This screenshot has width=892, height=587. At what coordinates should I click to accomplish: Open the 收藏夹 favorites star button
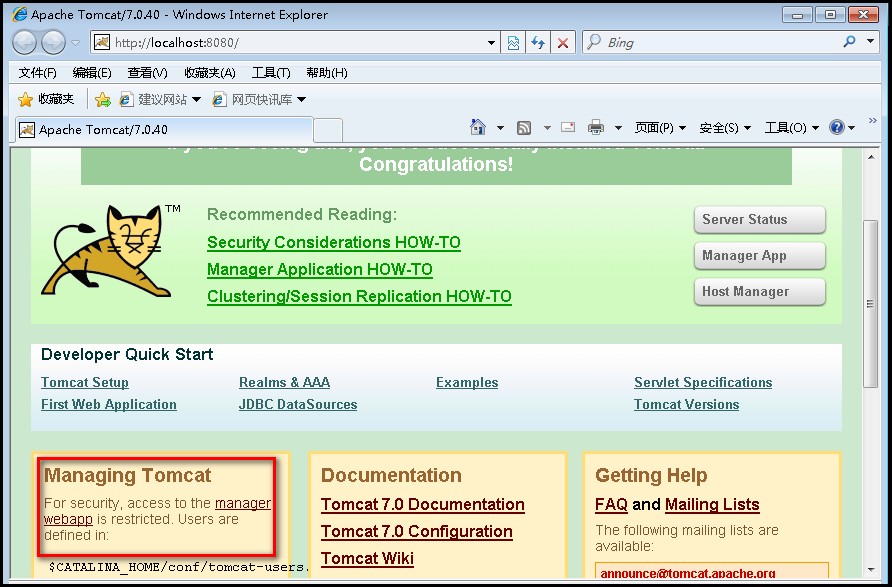(46, 100)
